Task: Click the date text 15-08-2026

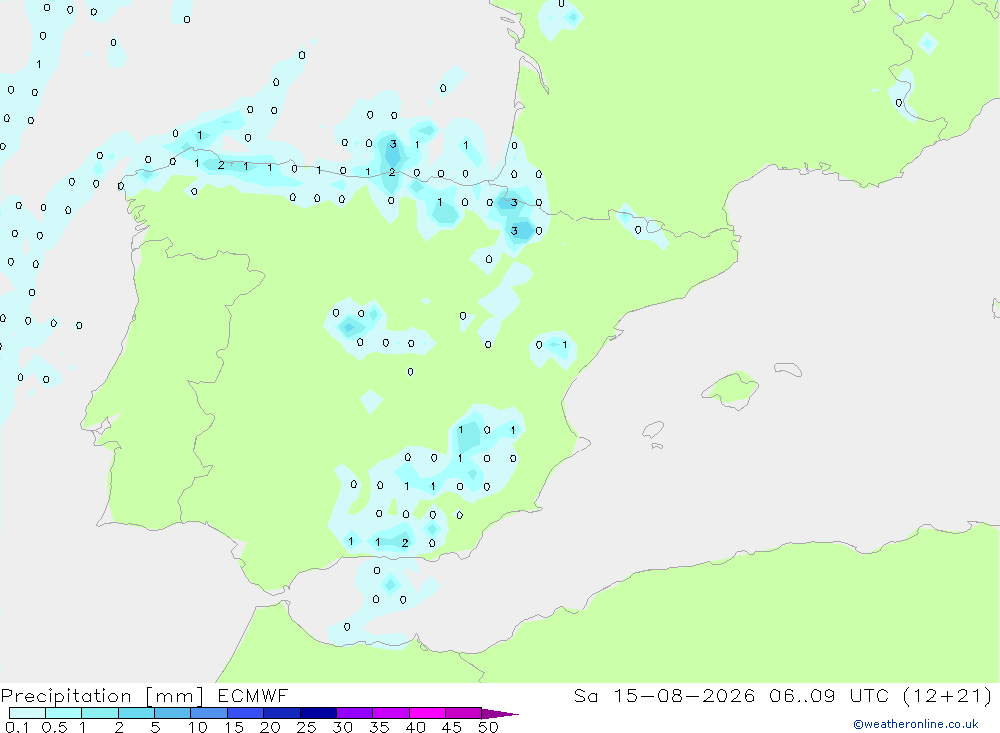Action: click(684, 695)
